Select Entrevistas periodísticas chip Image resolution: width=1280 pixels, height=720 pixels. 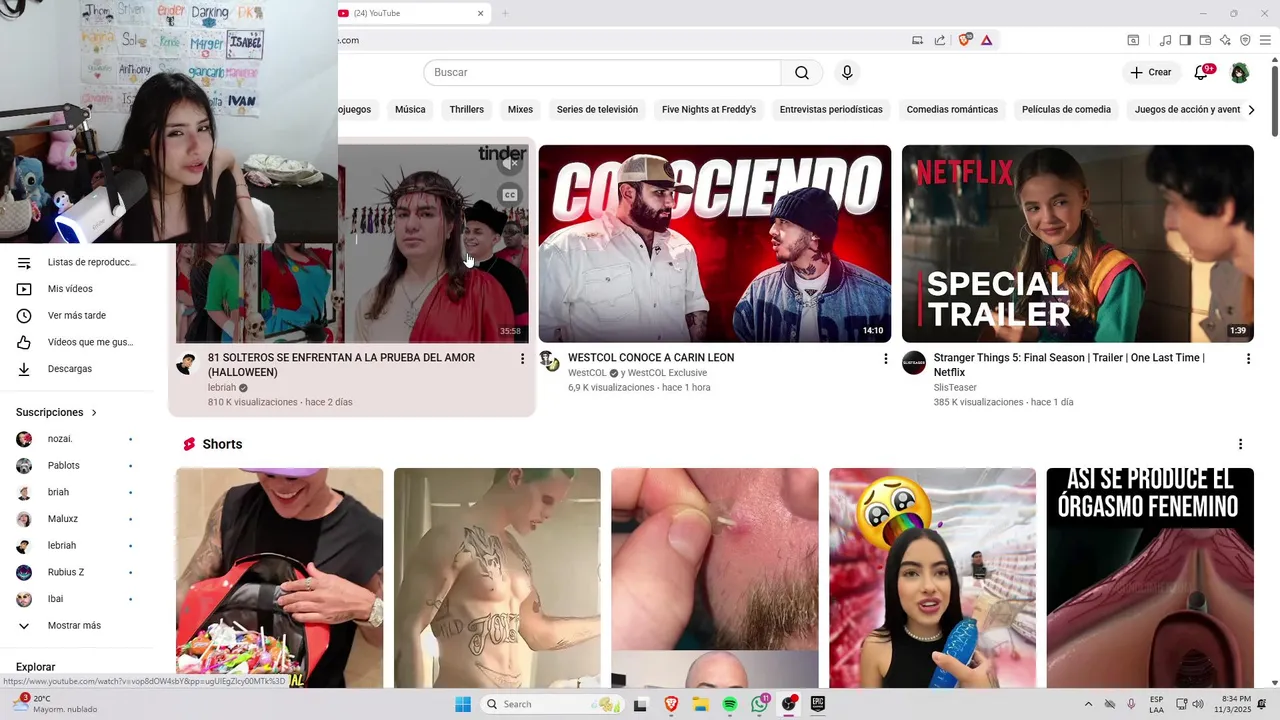[x=831, y=109]
